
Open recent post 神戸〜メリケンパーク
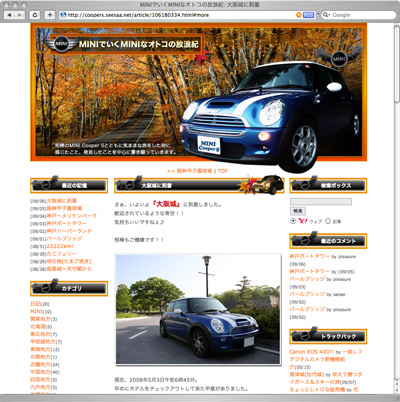(71, 216)
